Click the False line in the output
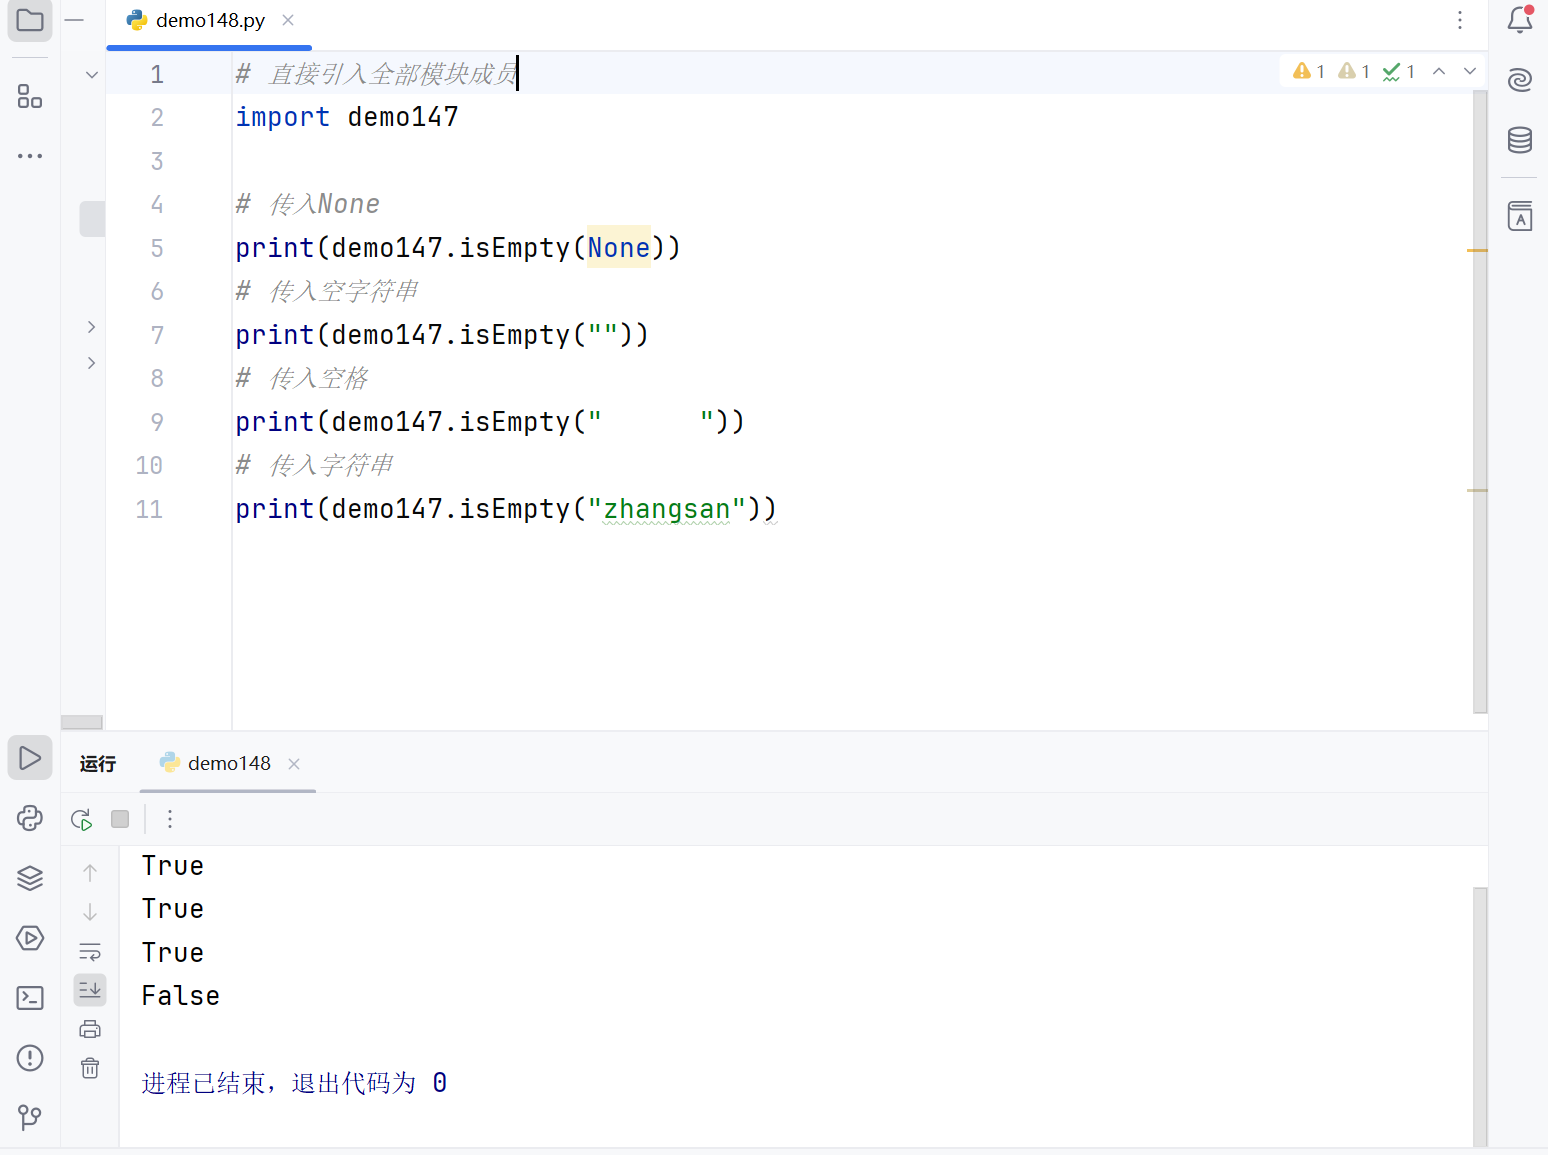The width and height of the screenshot is (1548, 1155). tap(181, 996)
